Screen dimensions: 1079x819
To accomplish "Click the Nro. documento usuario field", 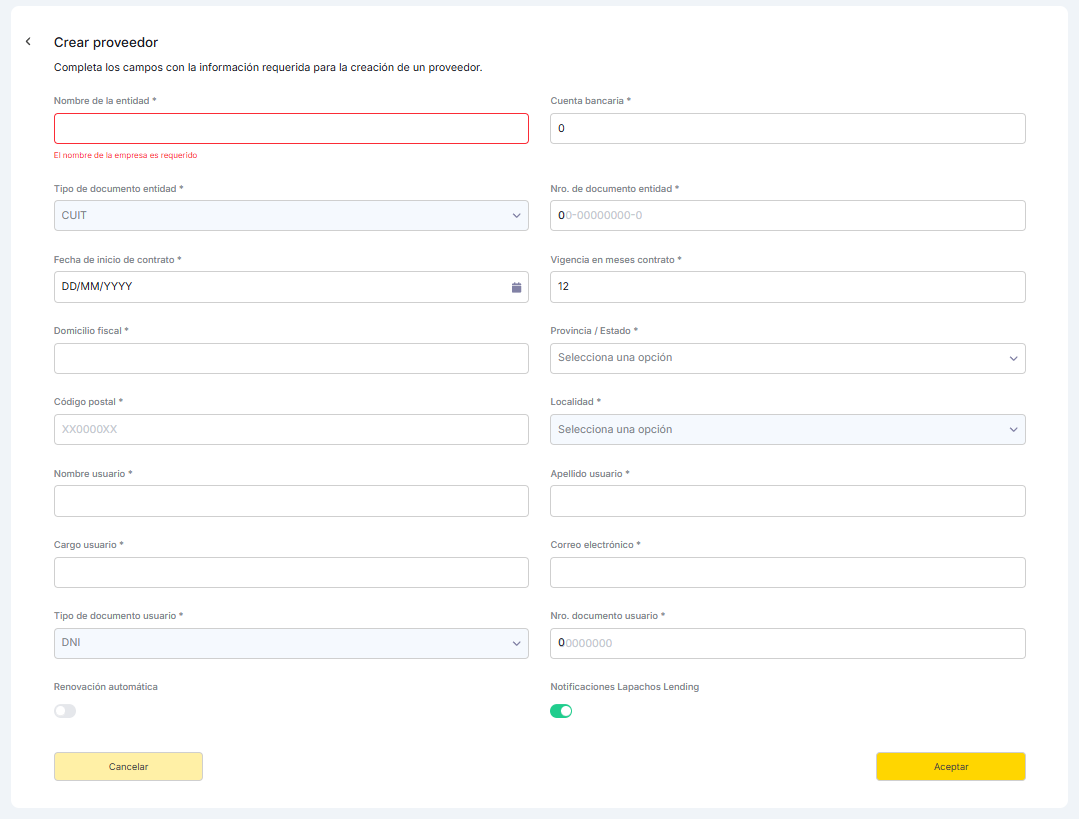I will coord(787,643).
